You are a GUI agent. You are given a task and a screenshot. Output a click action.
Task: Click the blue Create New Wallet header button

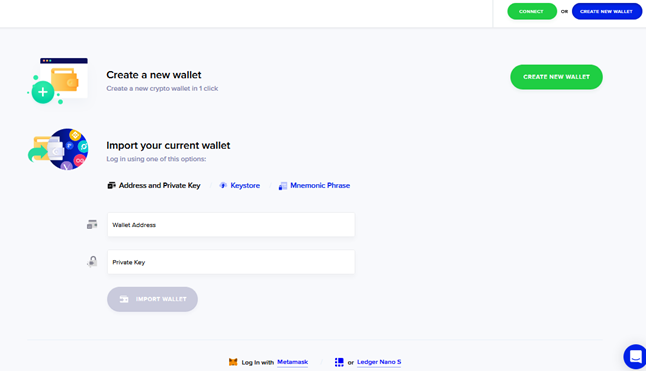[x=606, y=12]
